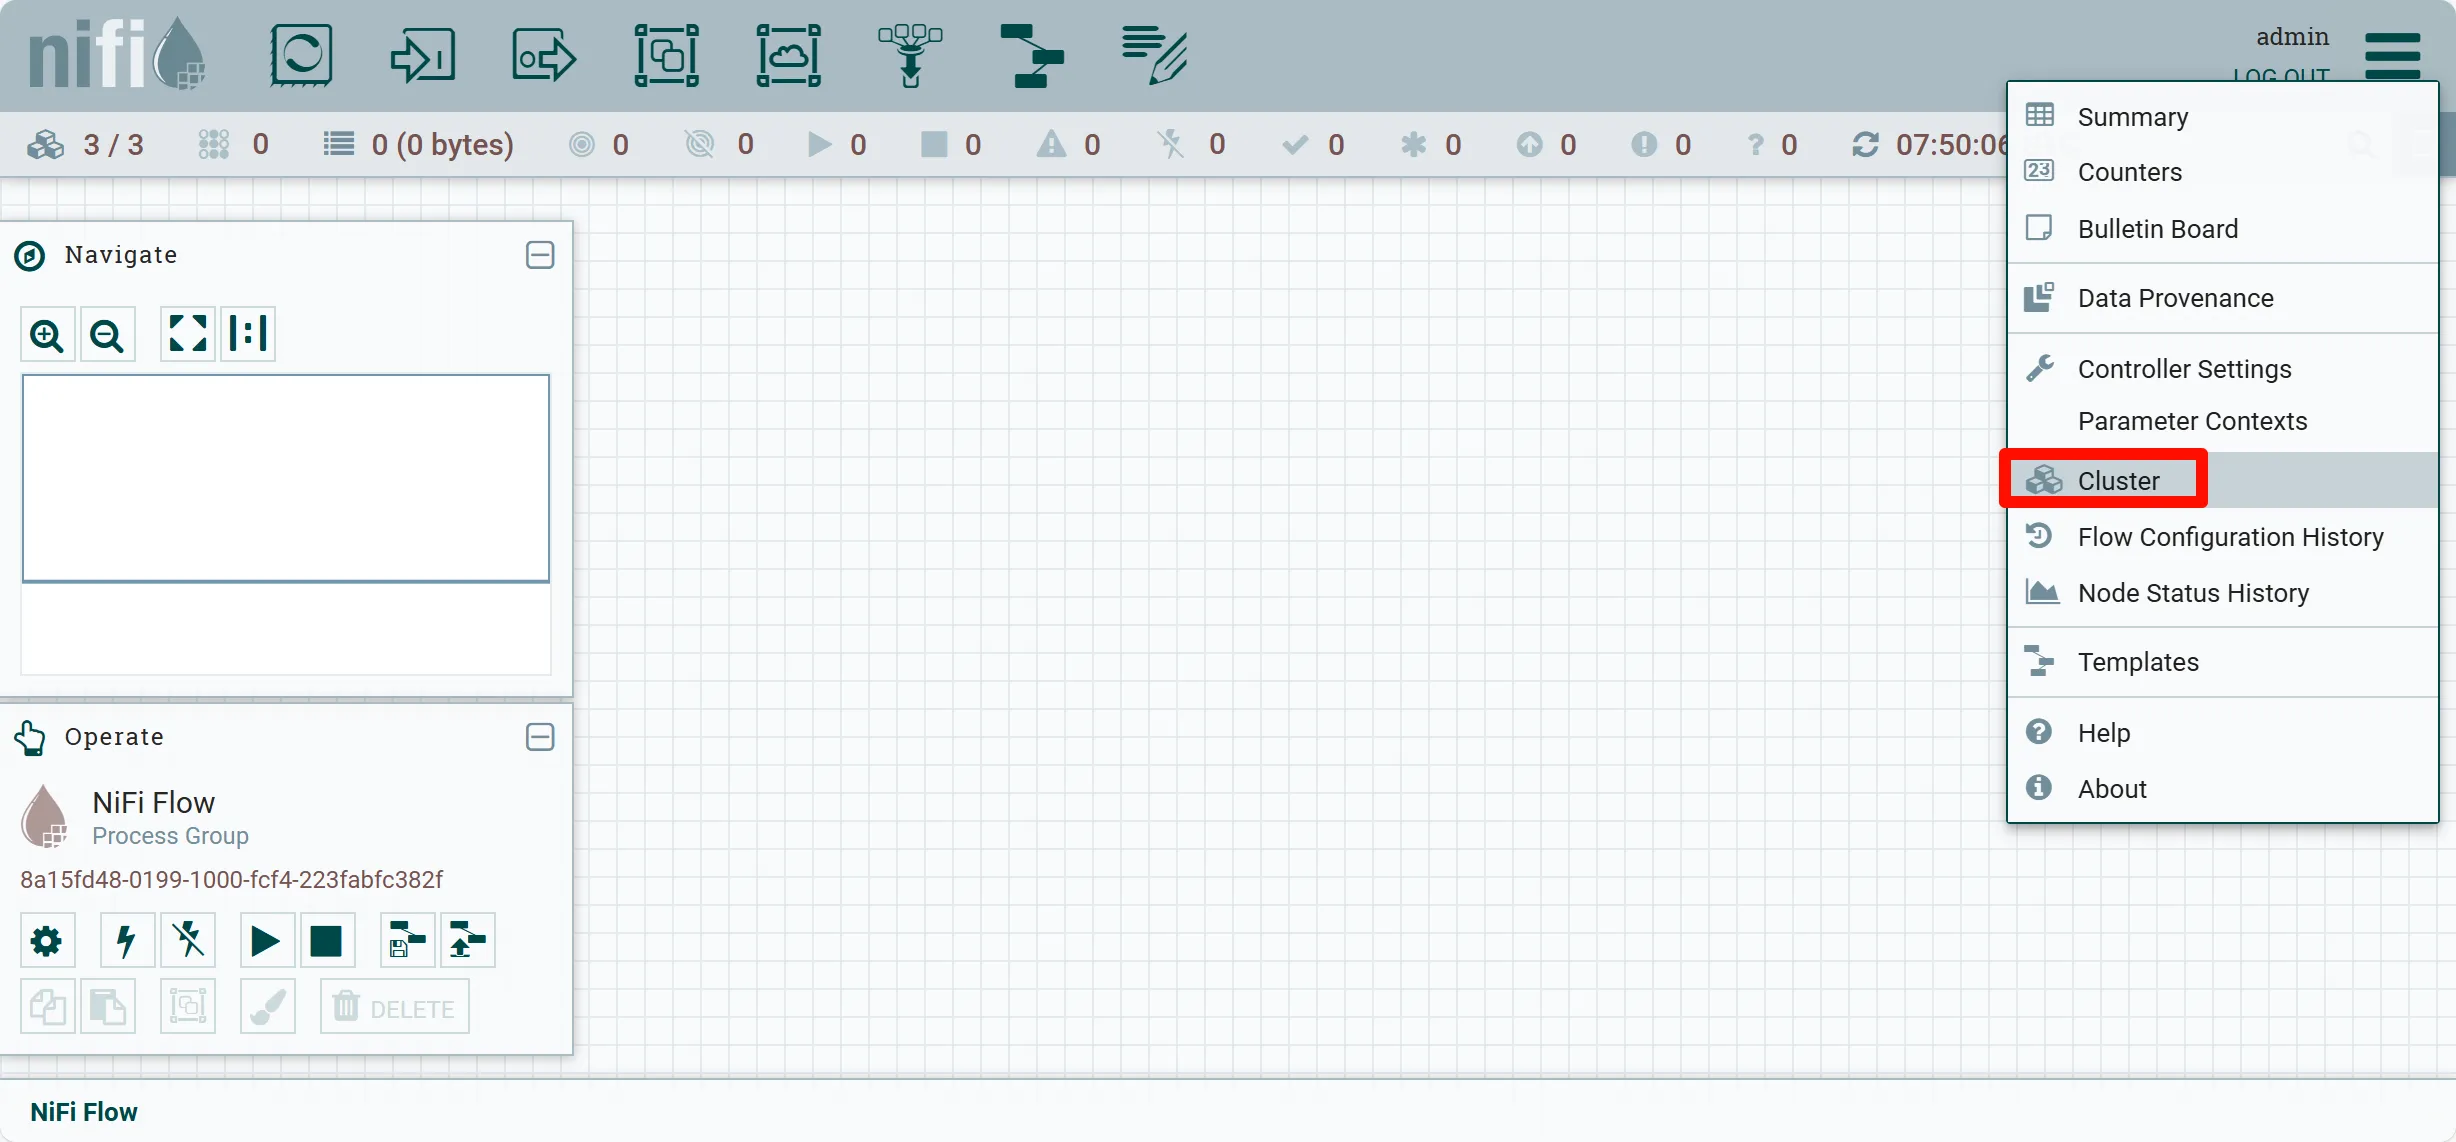Select the Template toolbar icon

tap(1032, 55)
